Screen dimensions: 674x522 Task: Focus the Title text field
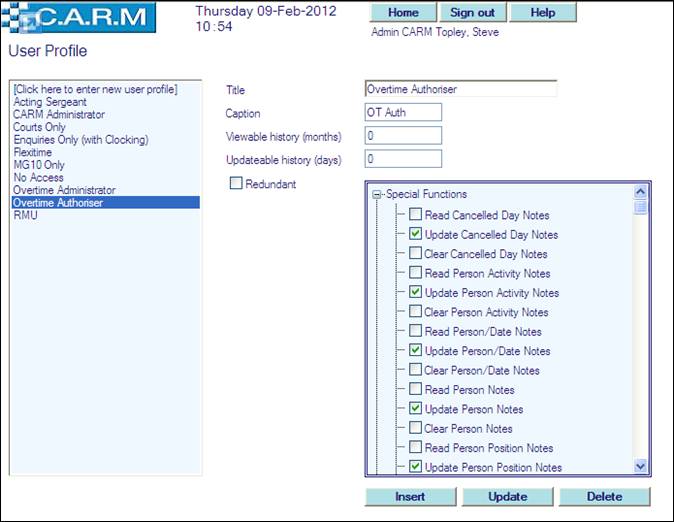461,89
